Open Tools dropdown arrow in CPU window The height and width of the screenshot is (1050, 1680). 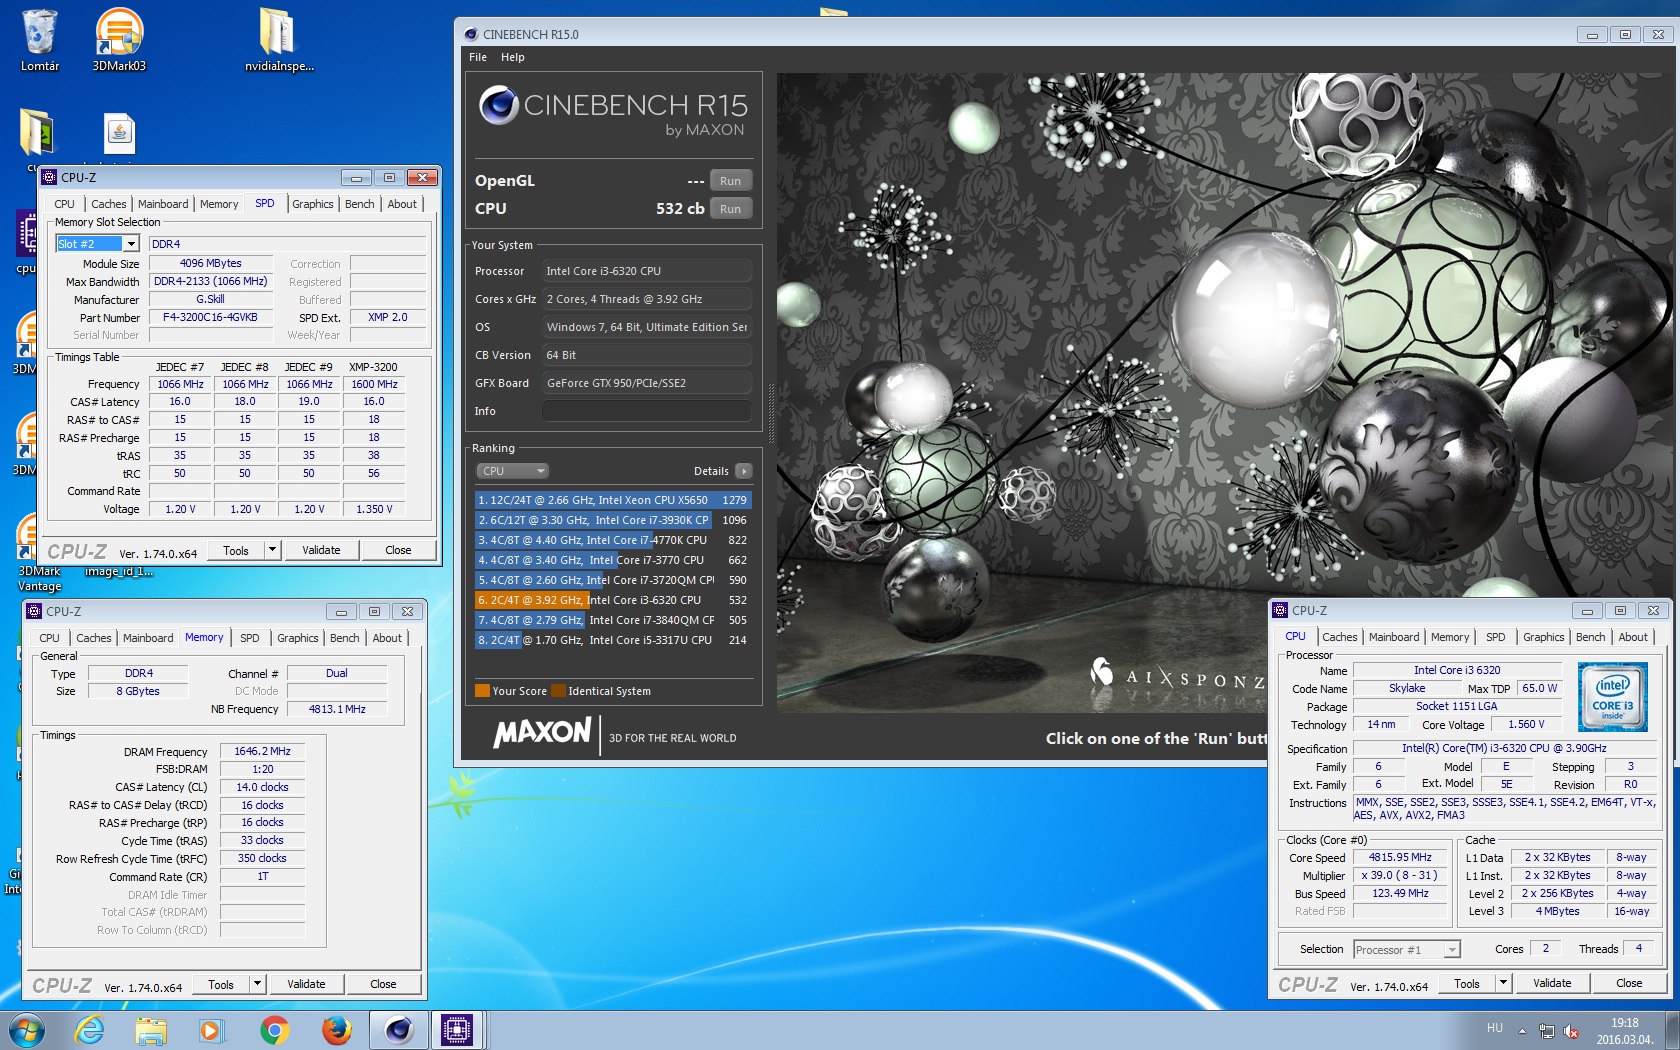tap(1503, 983)
